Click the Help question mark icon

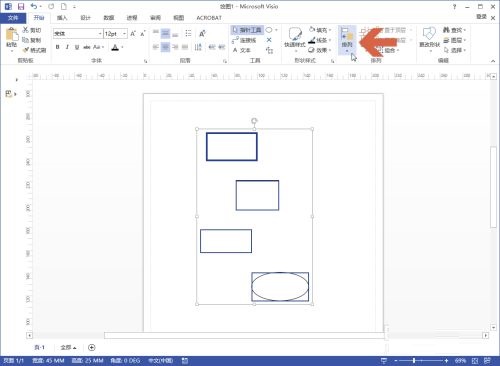tap(454, 6)
